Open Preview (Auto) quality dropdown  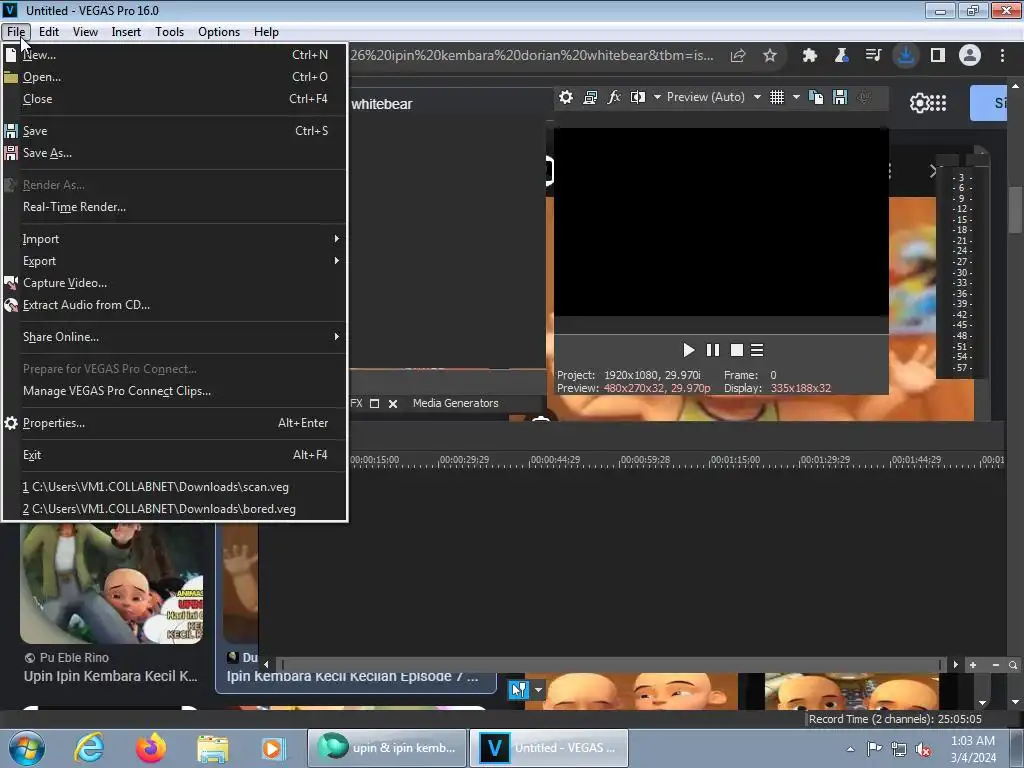click(x=713, y=97)
